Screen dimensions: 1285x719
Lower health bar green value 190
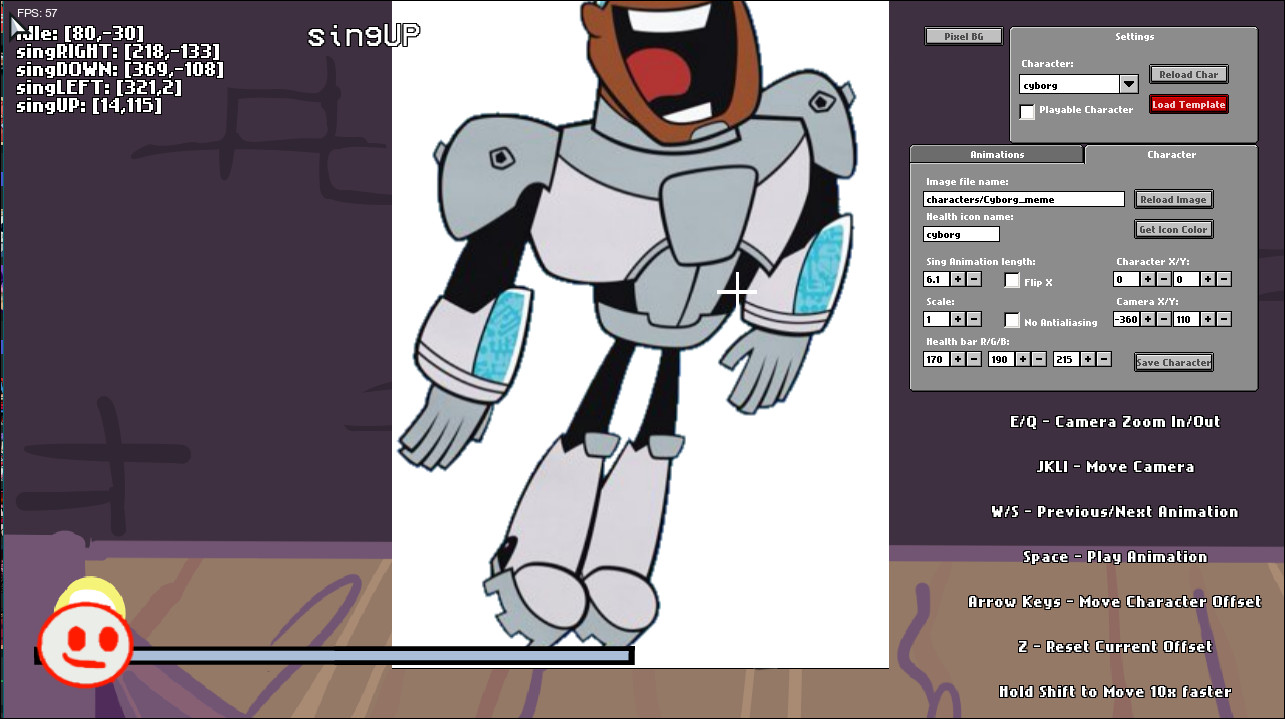1039,359
